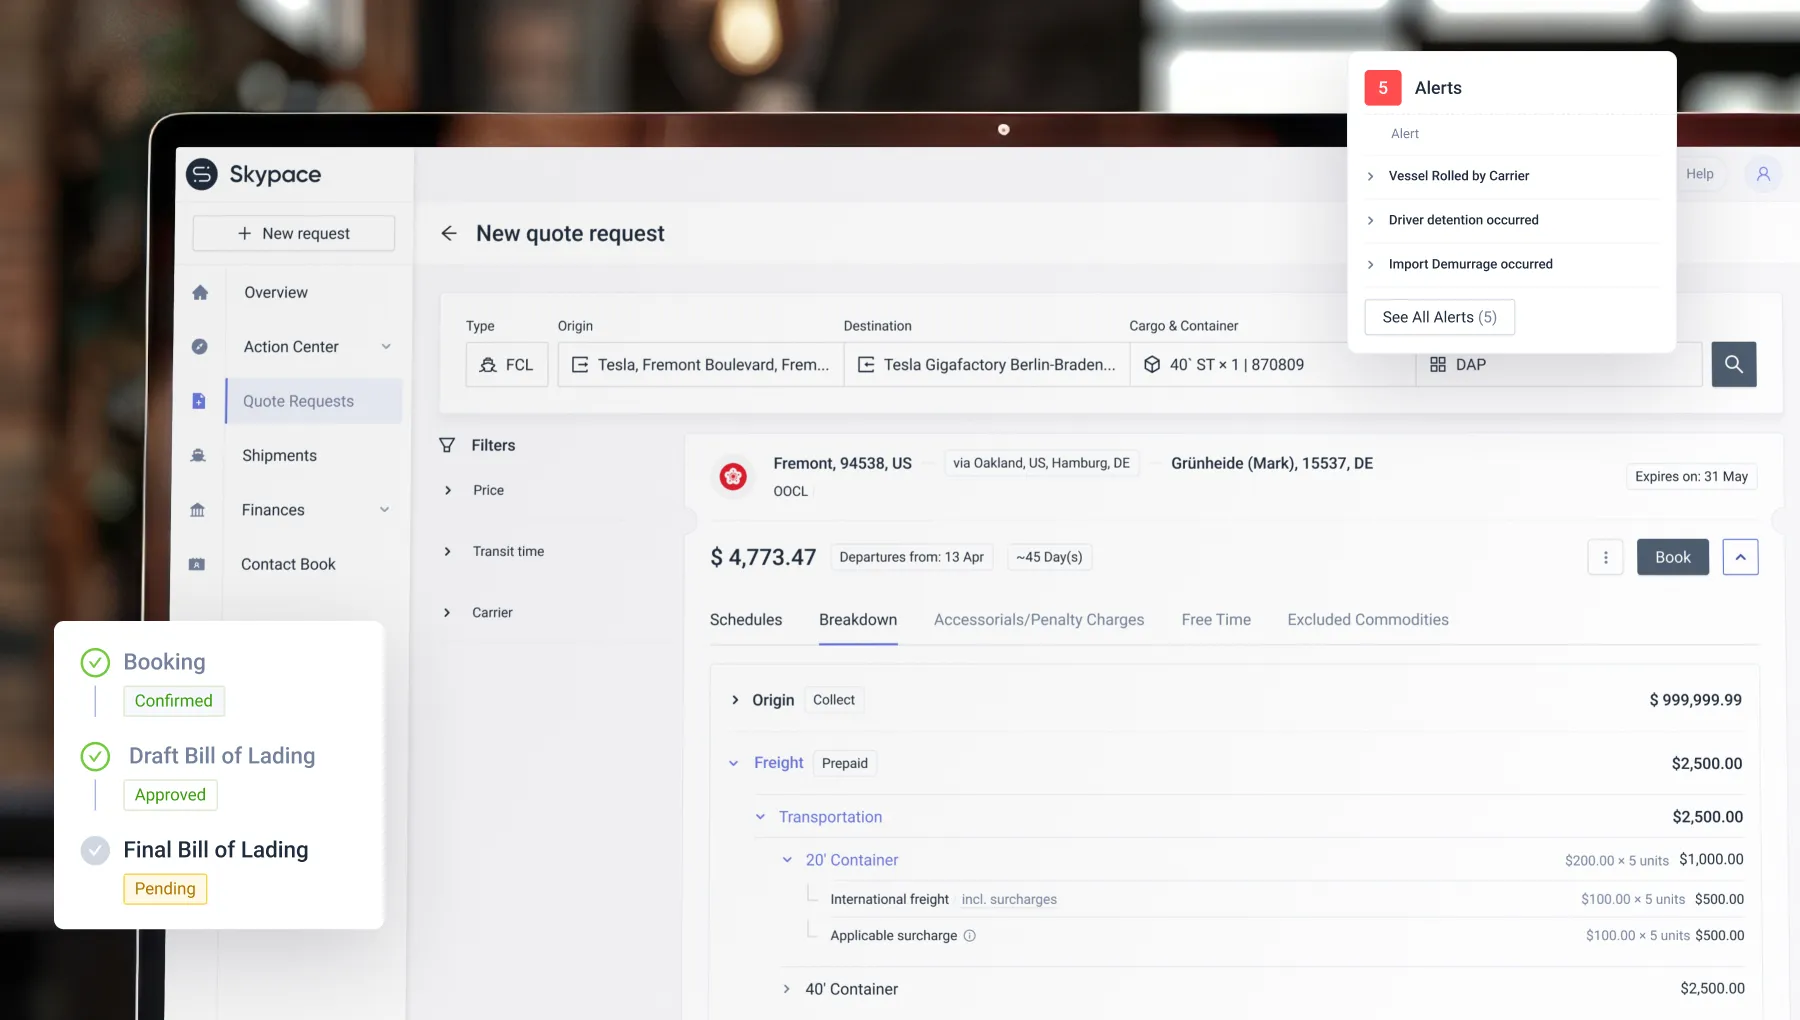Collapse the Freight breakdown row
The image size is (1800, 1020).
point(733,763)
